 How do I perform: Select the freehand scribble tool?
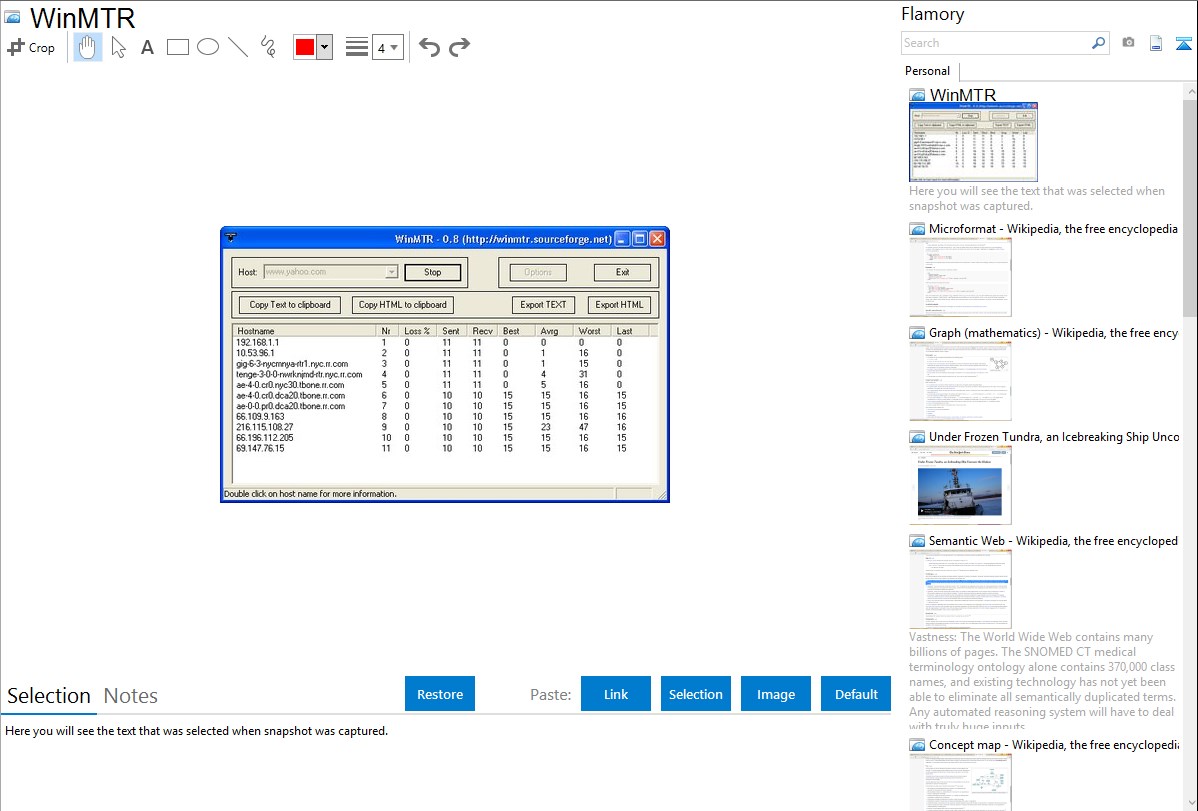coord(268,47)
